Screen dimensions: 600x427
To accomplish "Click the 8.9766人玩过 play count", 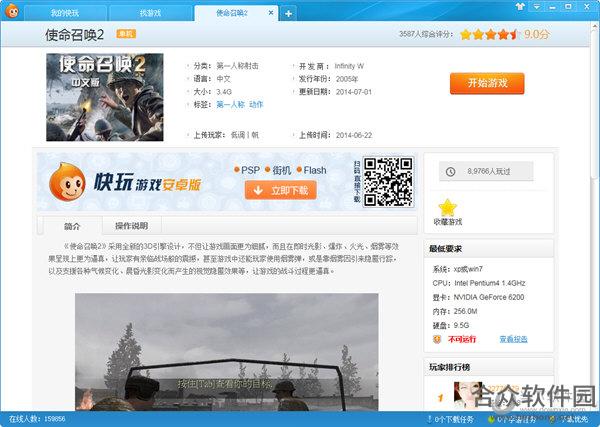I will (x=489, y=171).
